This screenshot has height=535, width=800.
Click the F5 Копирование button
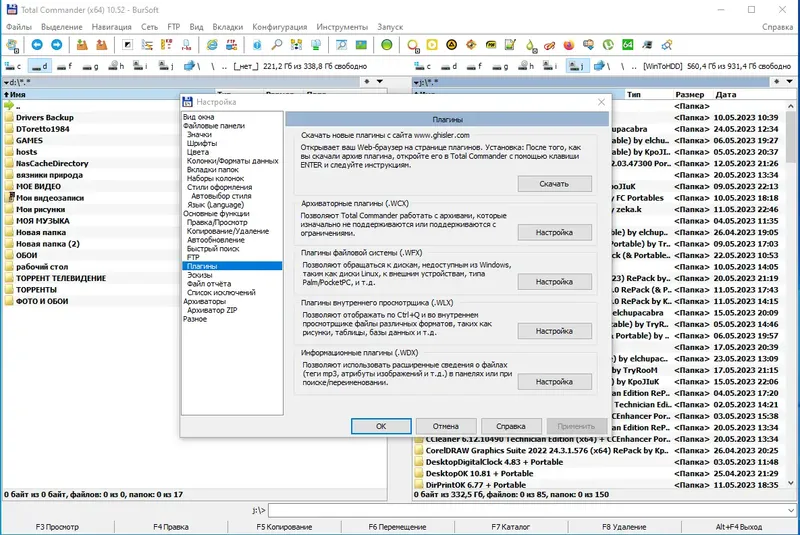(x=284, y=527)
